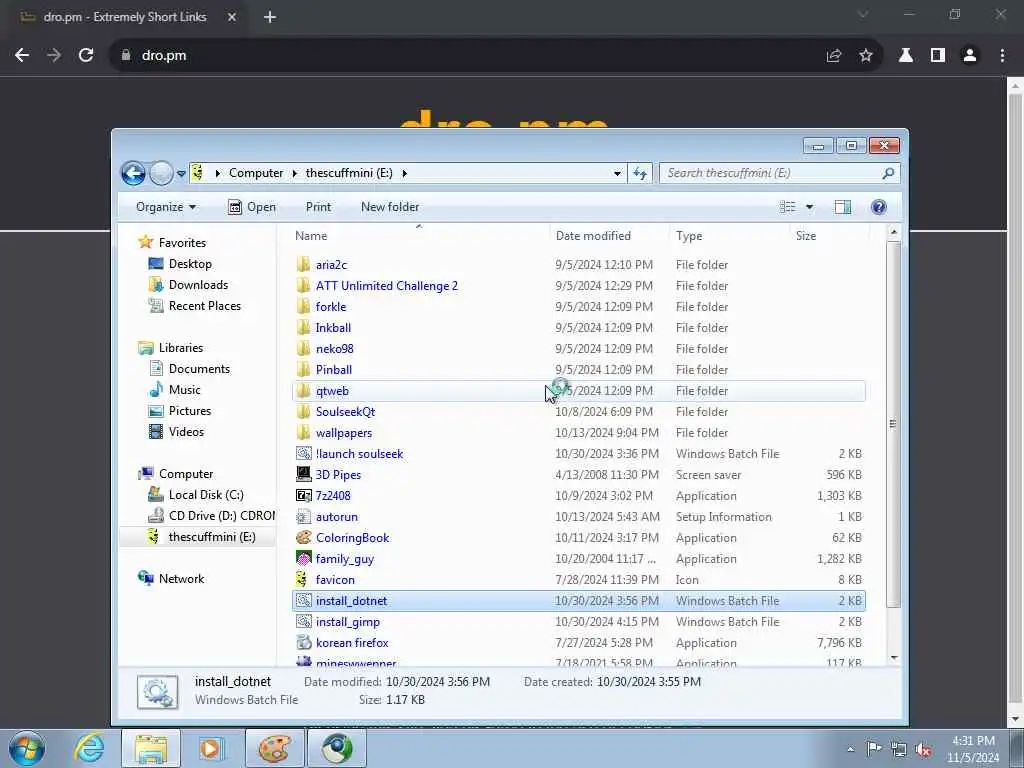The image size is (1024, 768).
Task: Click the refresh button beside address bar
Action: [x=640, y=173]
